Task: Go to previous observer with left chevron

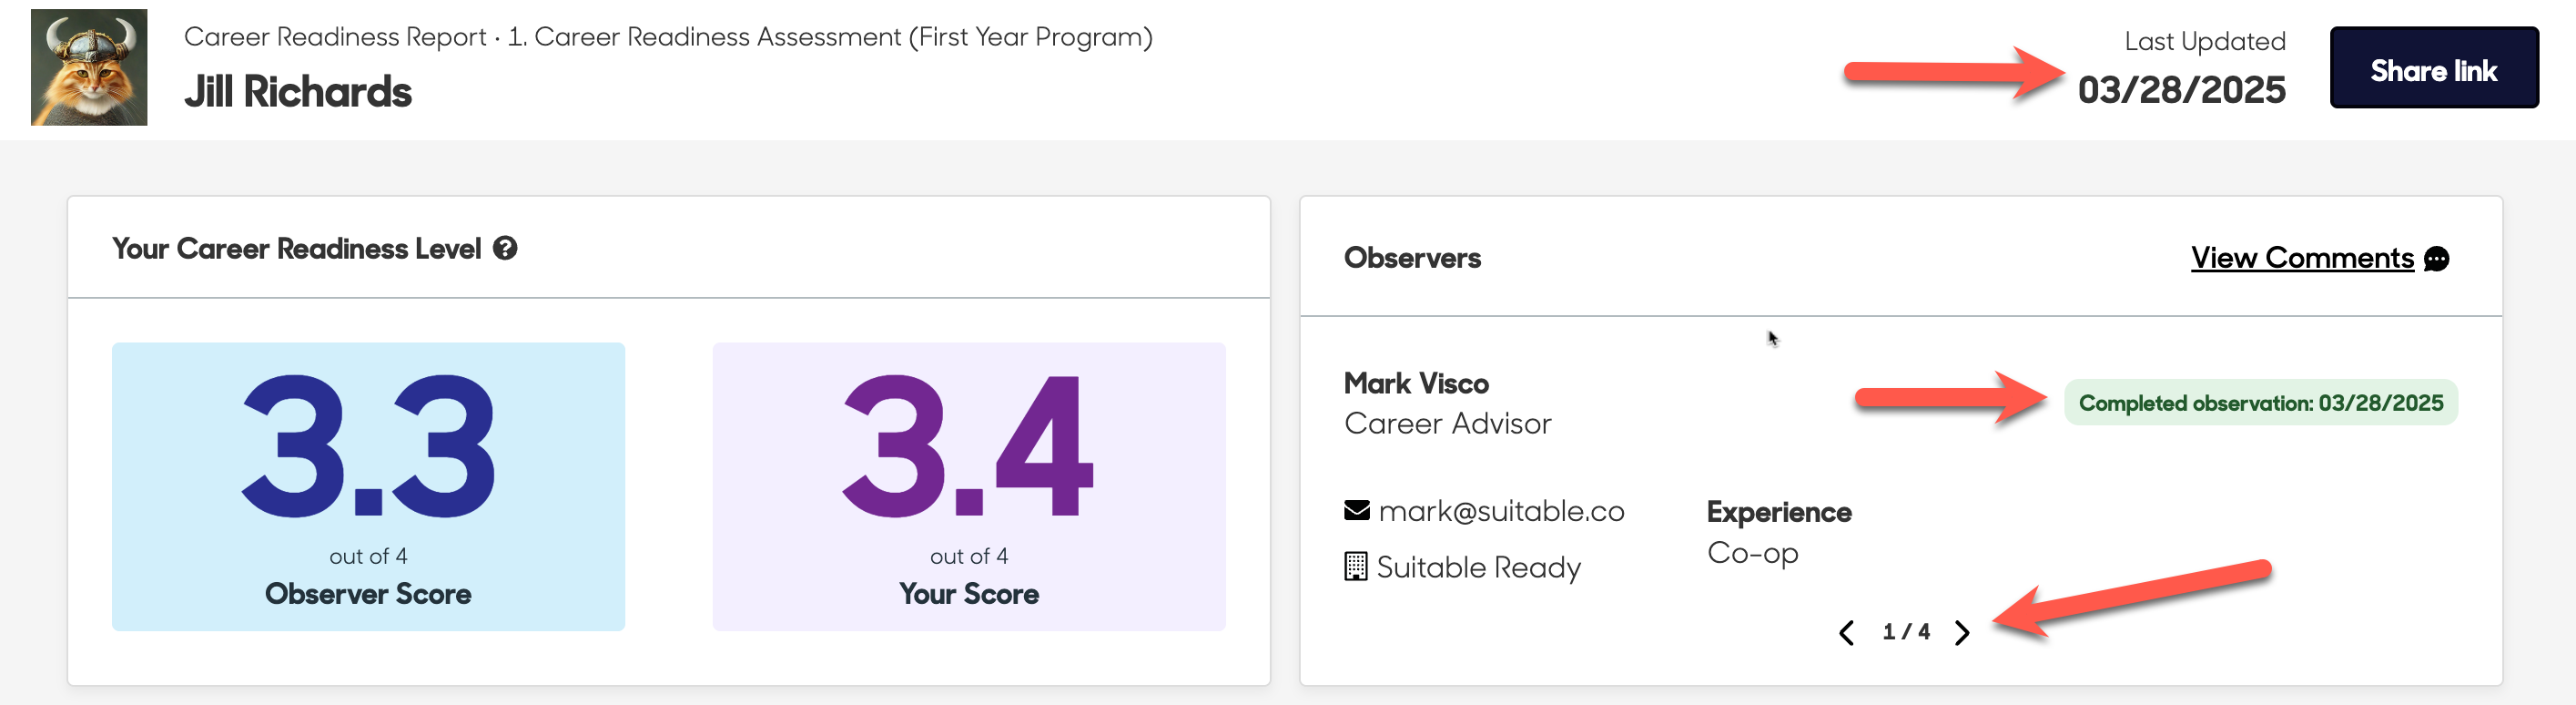Action: point(1846,632)
